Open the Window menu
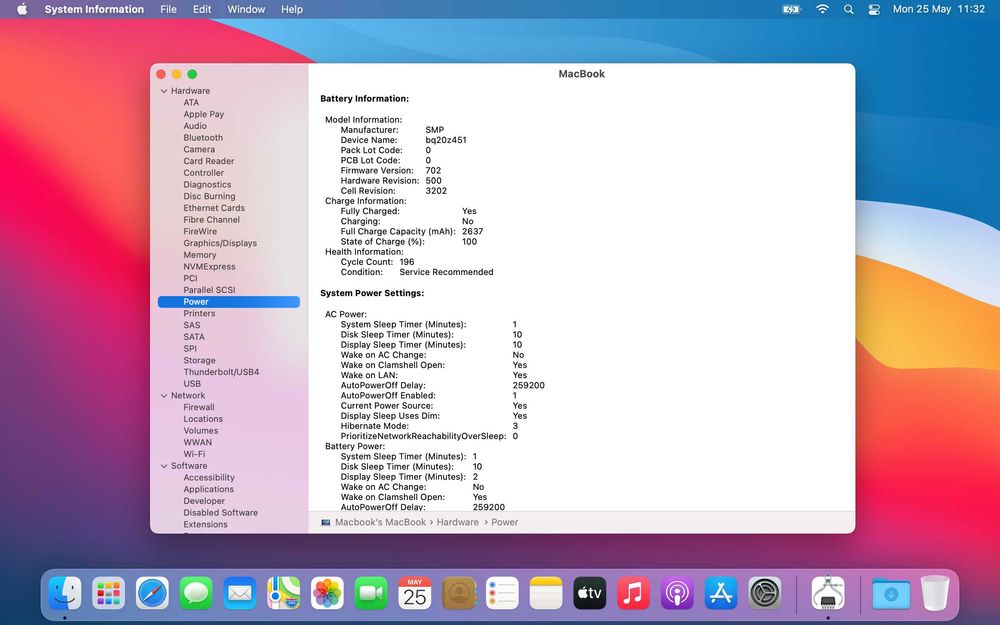This screenshot has height=625, width=1000. click(x=246, y=9)
